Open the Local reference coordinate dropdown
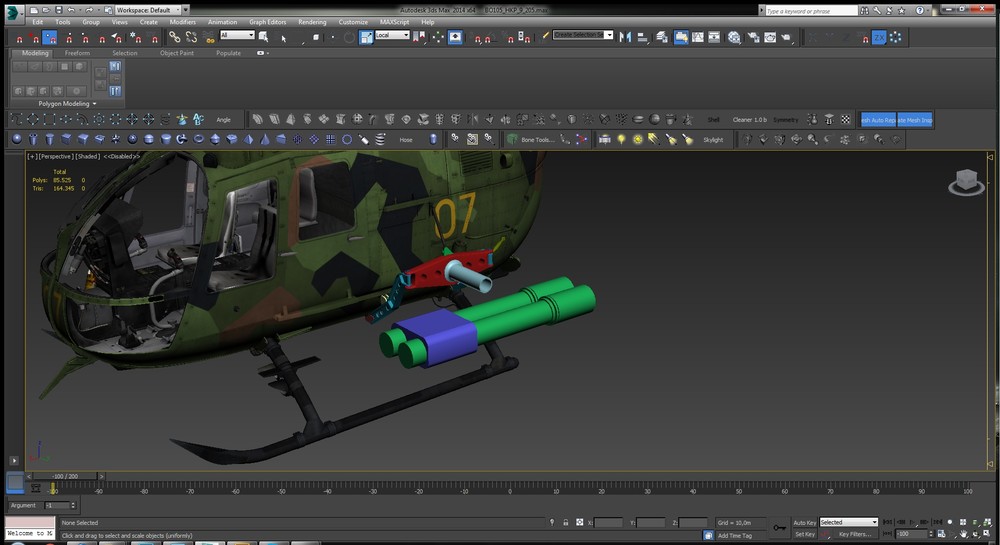The width and height of the screenshot is (1000, 545). (392, 36)
